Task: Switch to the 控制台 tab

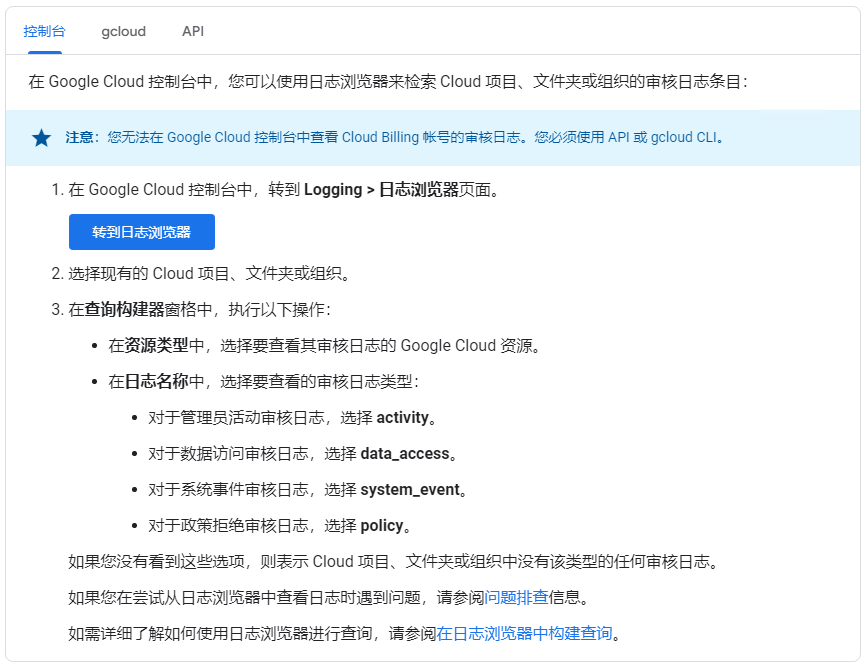Action: (x=44, y=31)
